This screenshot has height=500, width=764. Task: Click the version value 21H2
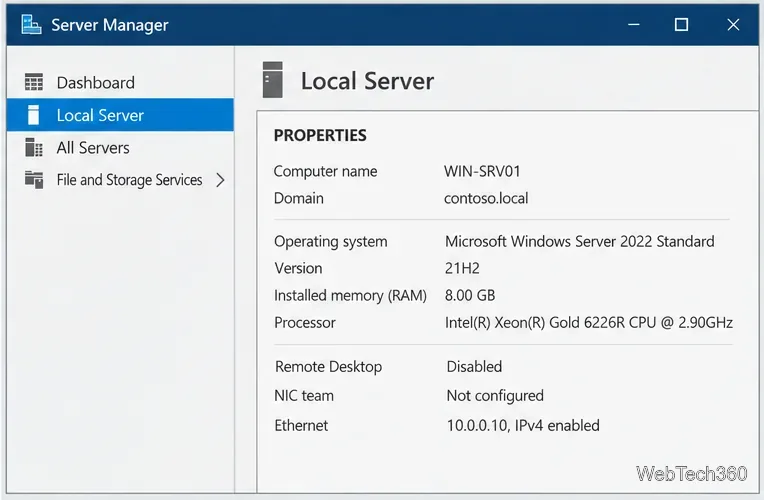pyautogui.click(x=462, y=269)
